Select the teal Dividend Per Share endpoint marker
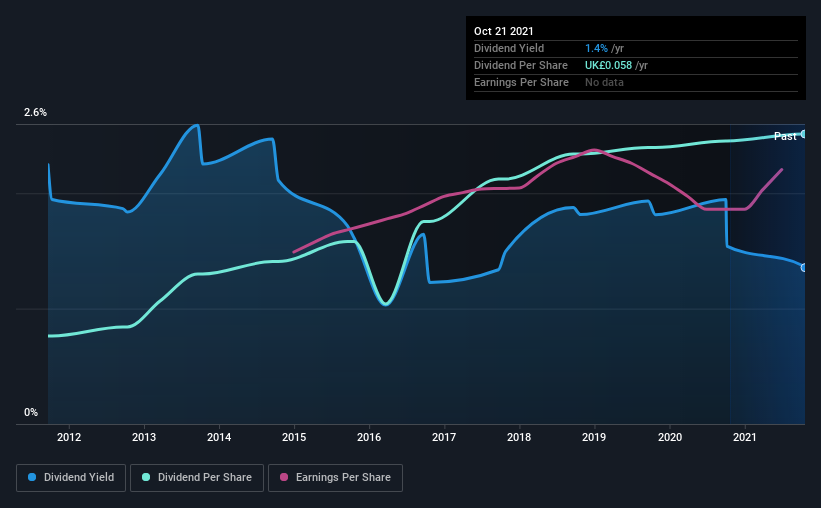 804,134
